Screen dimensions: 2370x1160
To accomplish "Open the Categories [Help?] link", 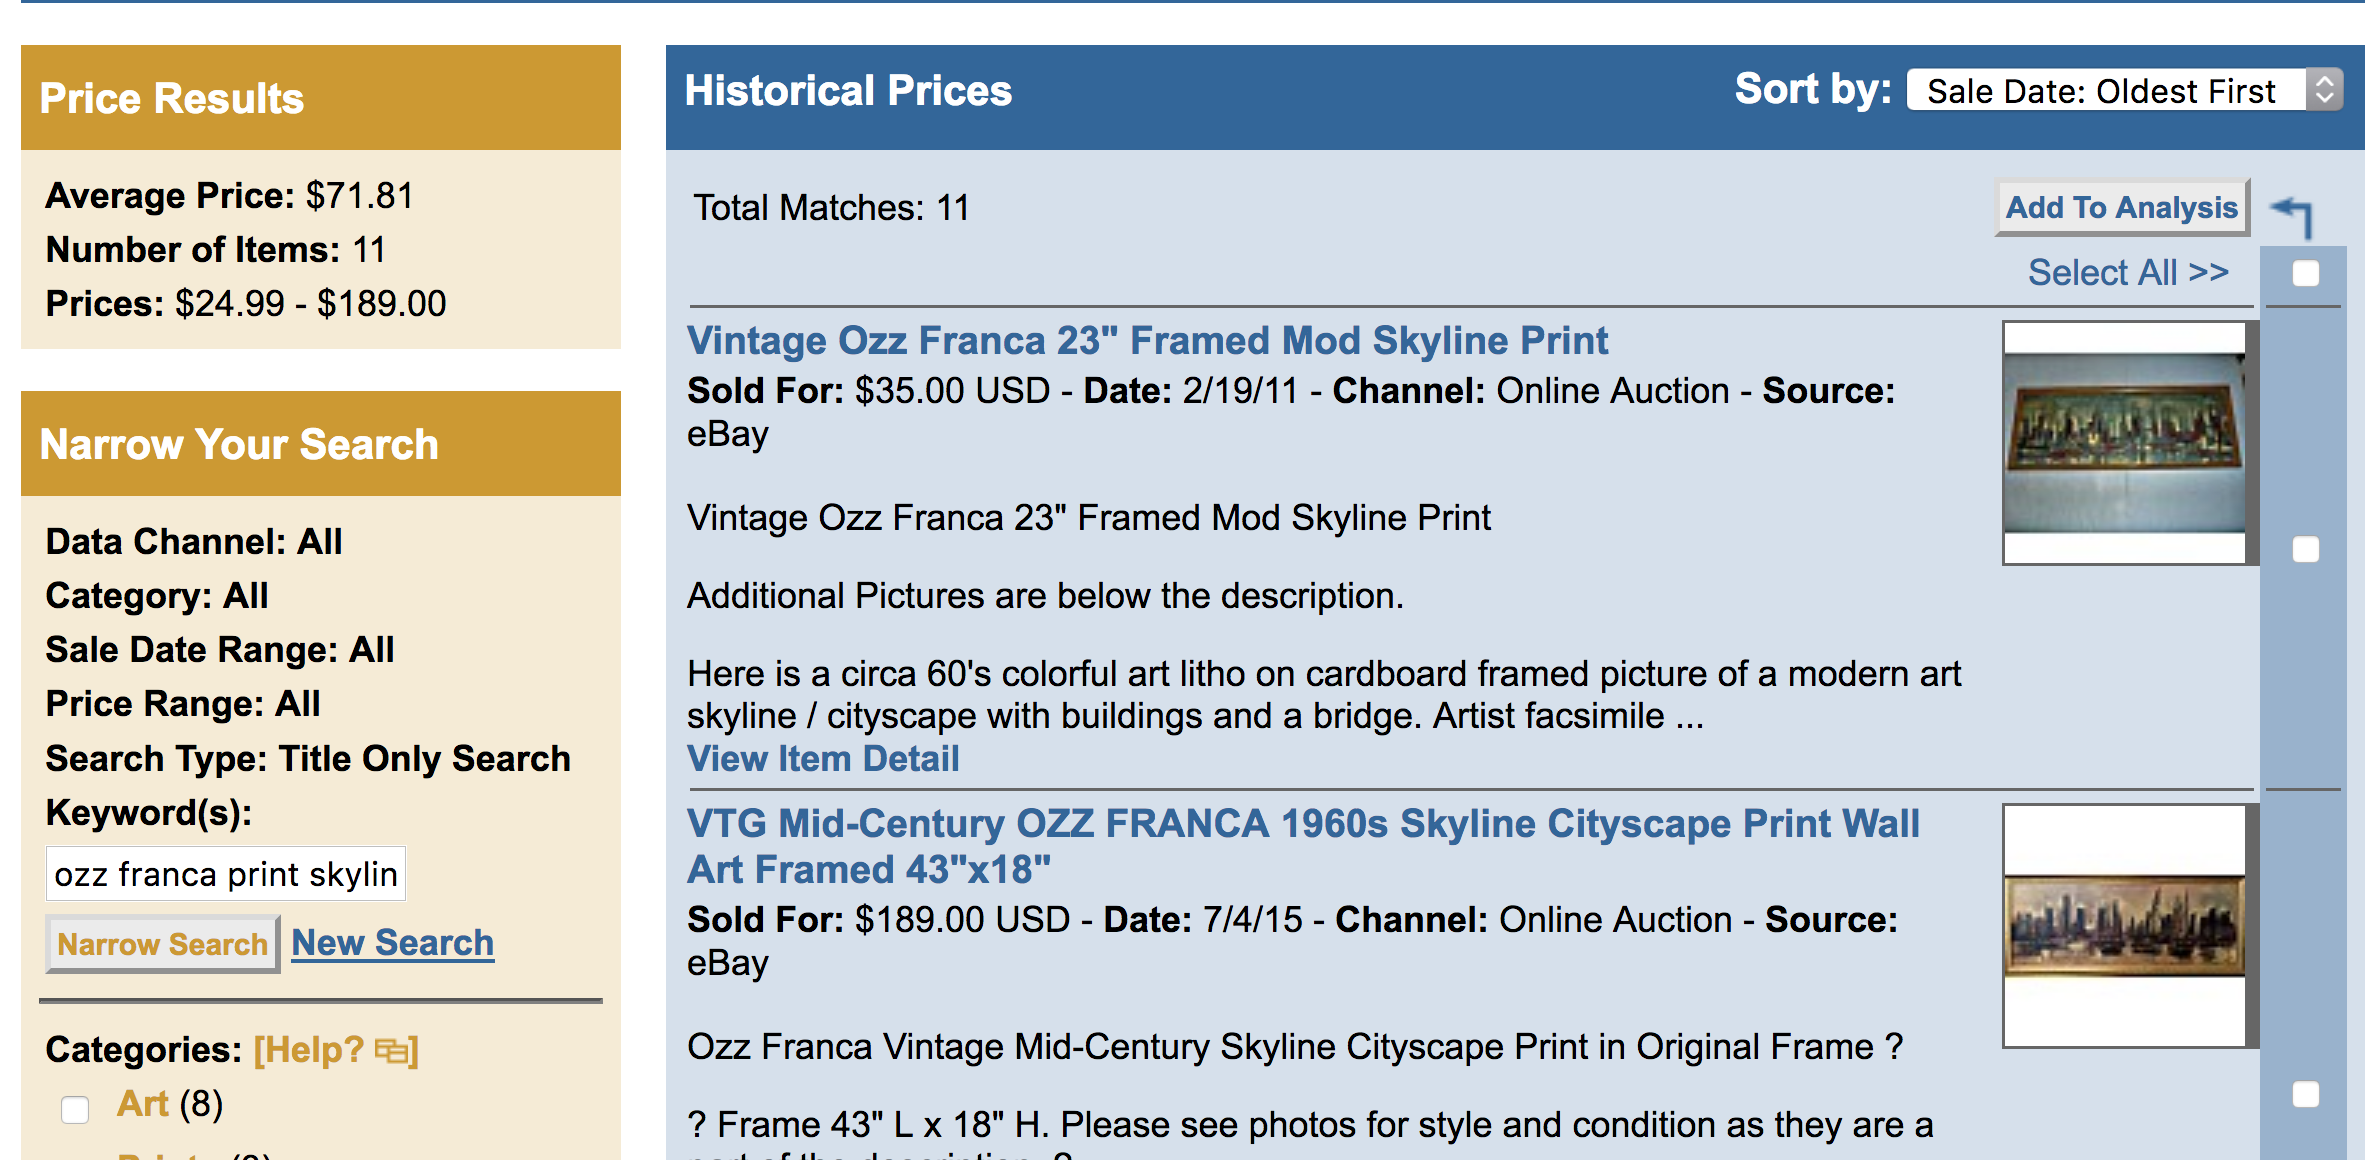I will tap(335, 1050).
